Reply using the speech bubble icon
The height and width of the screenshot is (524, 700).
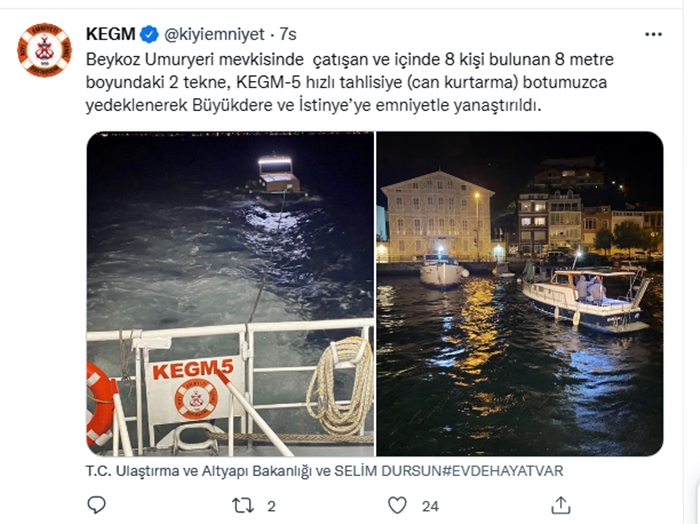click(96, 505)
